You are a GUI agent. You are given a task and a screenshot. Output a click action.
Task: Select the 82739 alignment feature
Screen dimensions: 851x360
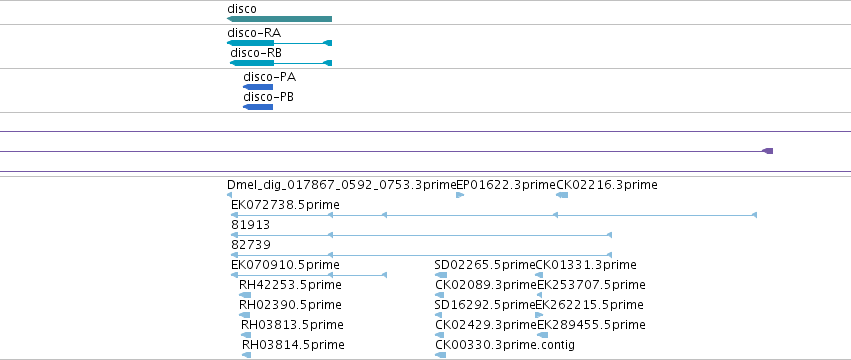[421, 255]
